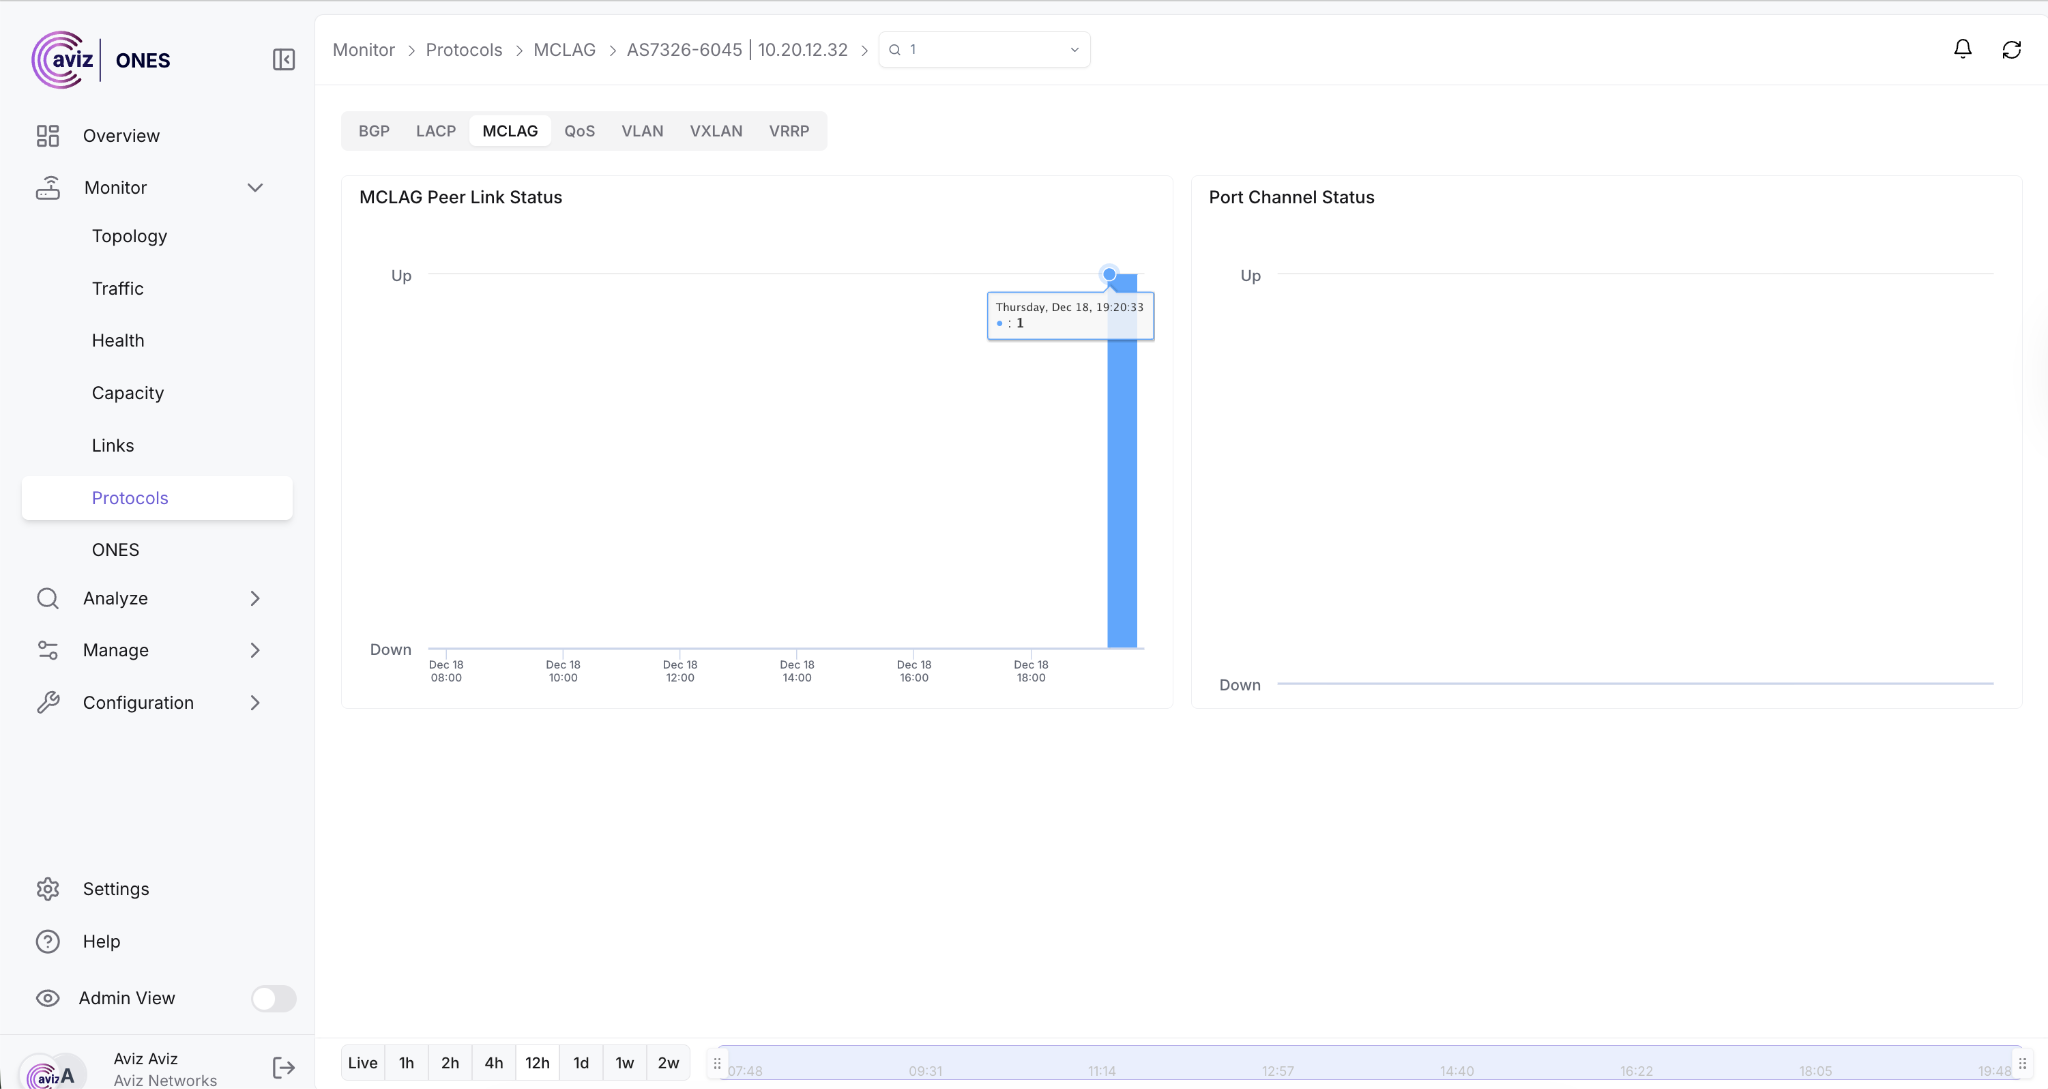Expand the Manage section
The height and width of the screenshot is (1089, 2048).
pos(255,650)
